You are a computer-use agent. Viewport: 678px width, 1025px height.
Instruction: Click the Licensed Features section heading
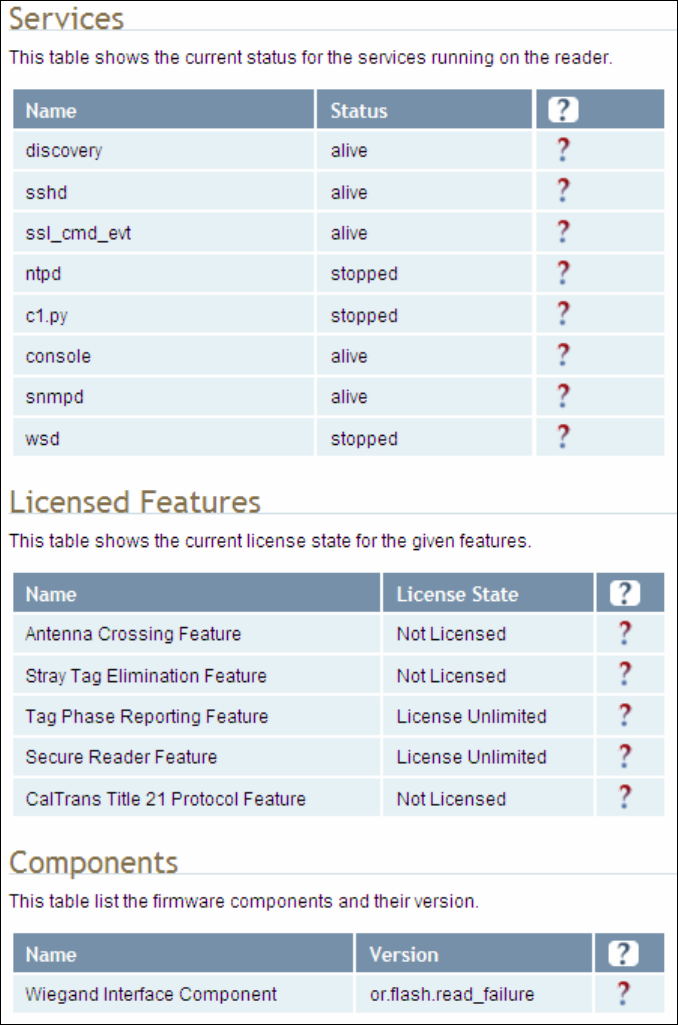[135, 502]
